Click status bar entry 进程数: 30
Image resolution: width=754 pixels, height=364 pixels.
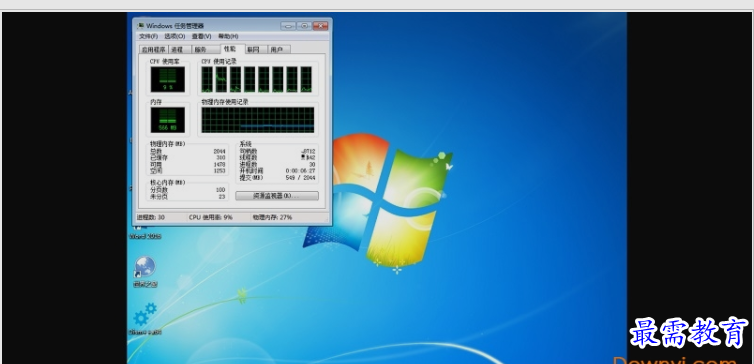pyautogui.click(x=151, y=217)
